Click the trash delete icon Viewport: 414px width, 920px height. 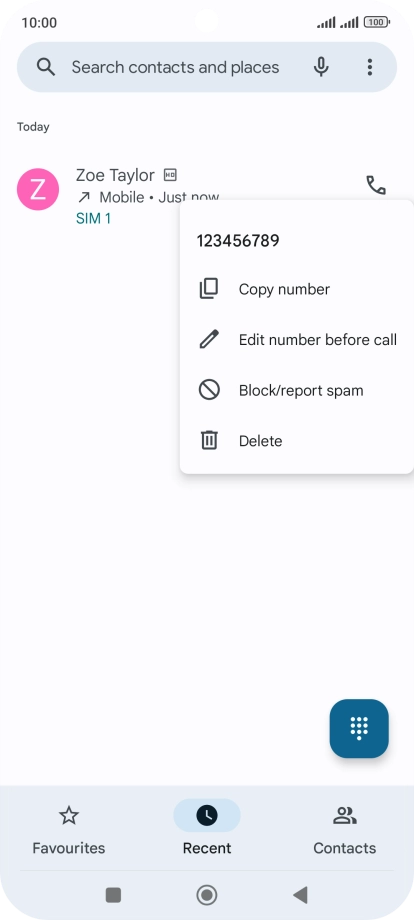[x=209, y=440]
